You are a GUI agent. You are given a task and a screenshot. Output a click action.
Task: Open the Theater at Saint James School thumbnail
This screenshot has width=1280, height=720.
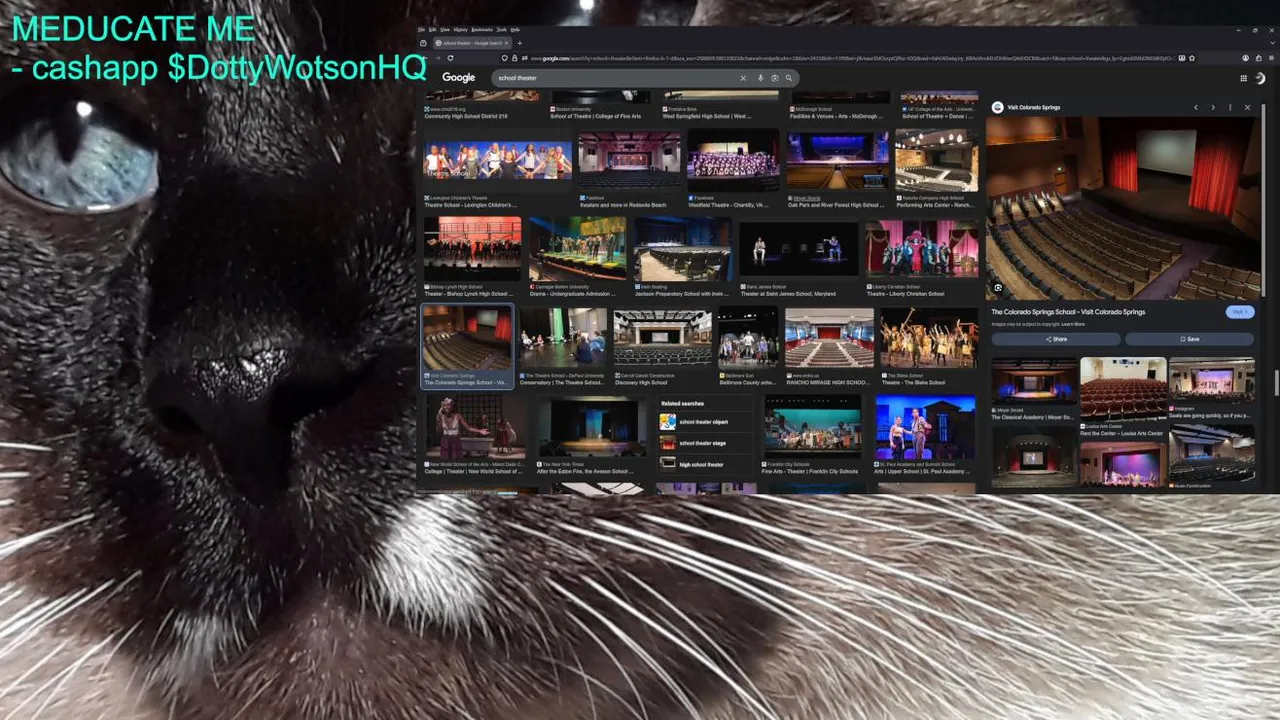click(x=799, y=250)
